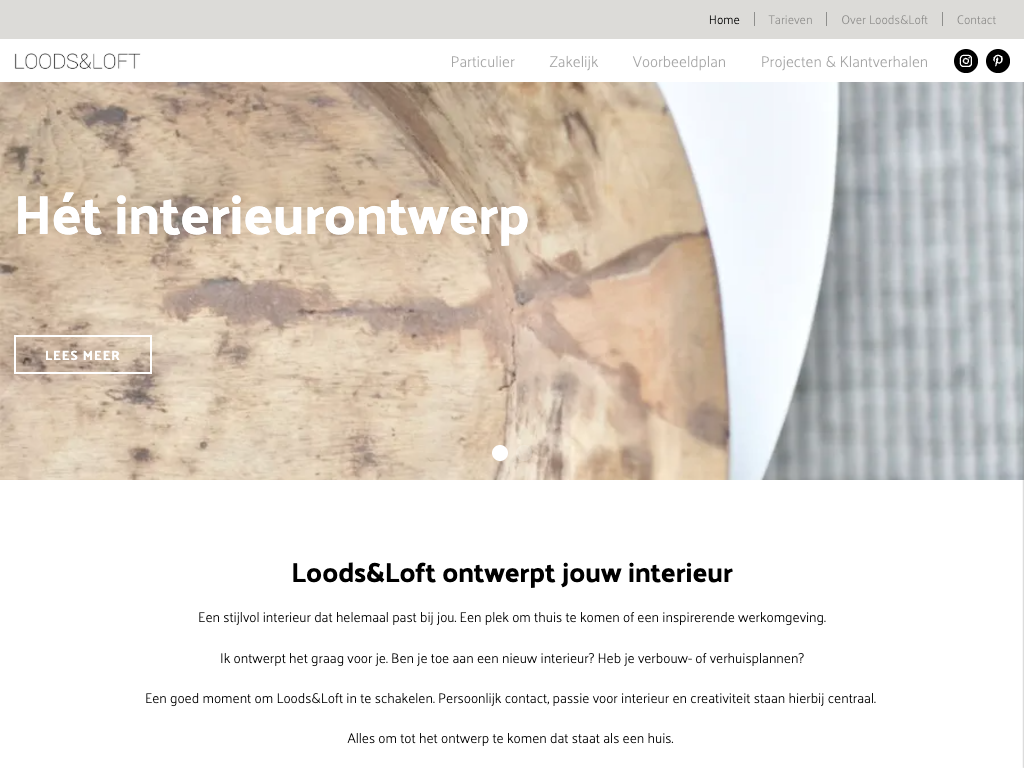Open the Particulier menu
The height and width of the screenshot is (768, 1024).
tap(483, 62)
